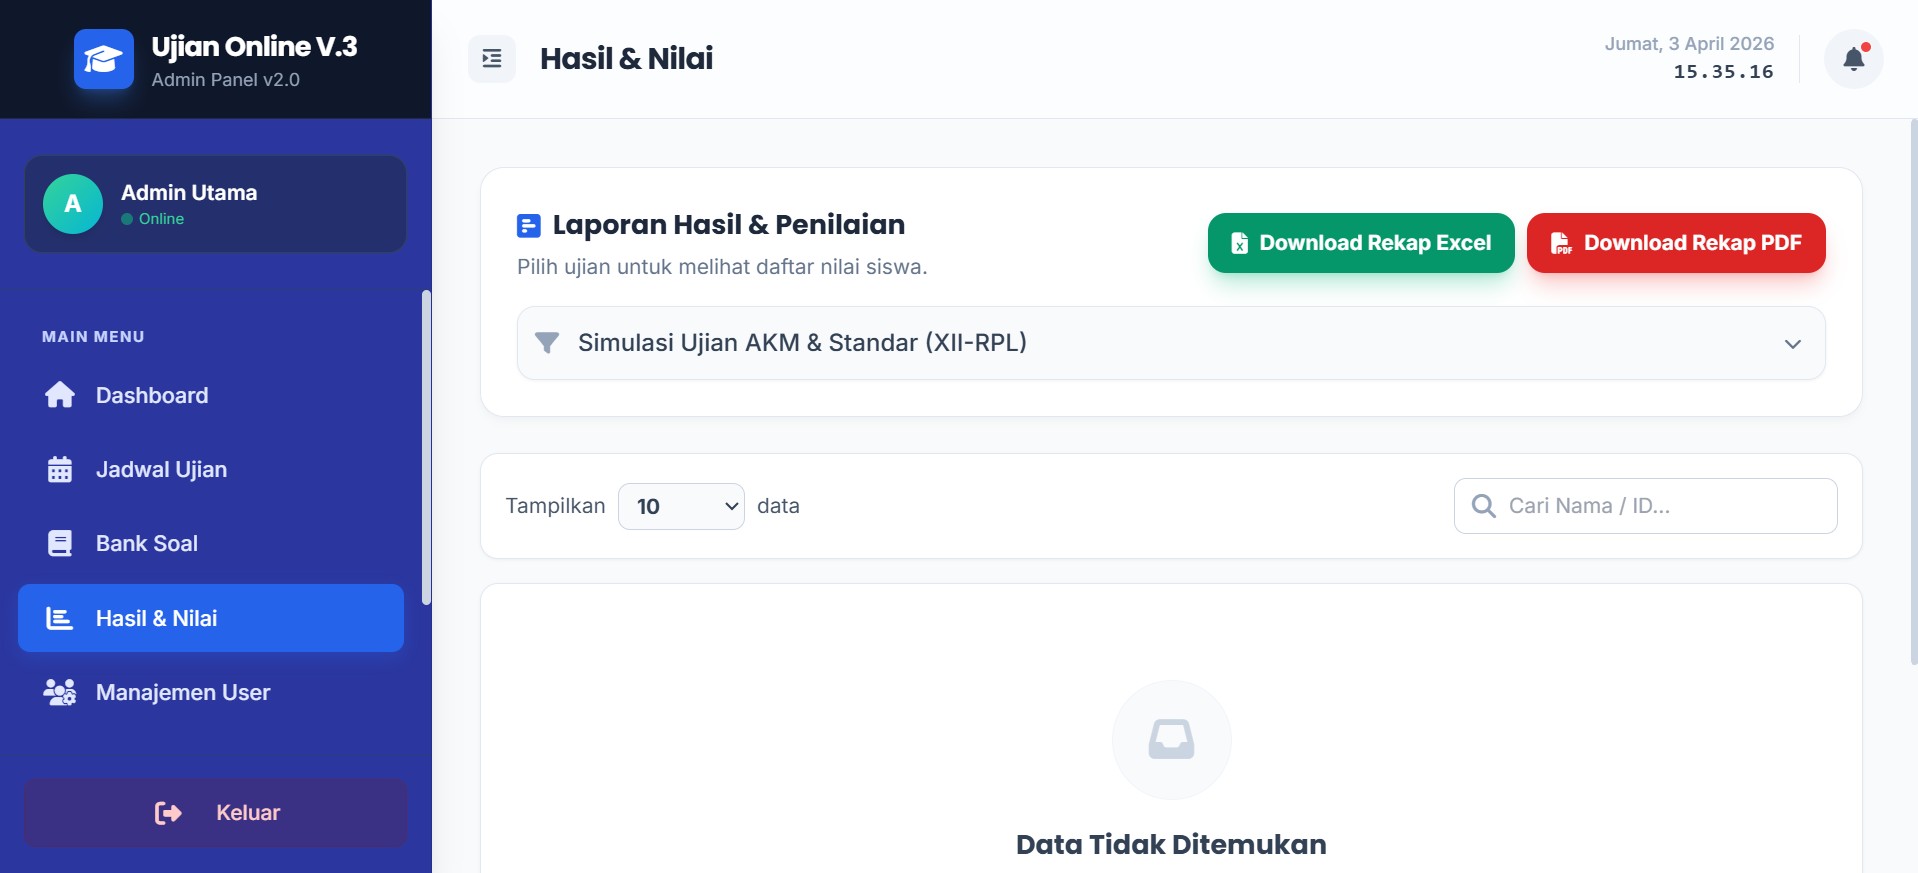Open the notification bell

click(1853, 59)
